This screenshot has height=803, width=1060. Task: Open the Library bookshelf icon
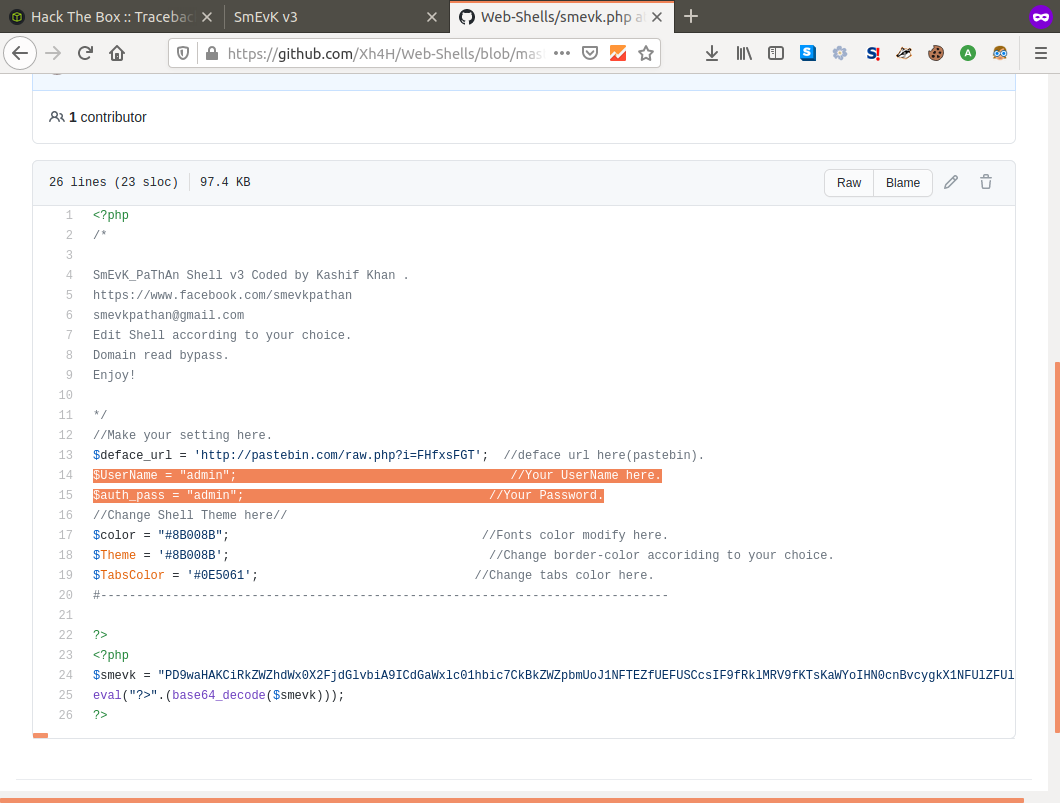(x=744, y=53)
